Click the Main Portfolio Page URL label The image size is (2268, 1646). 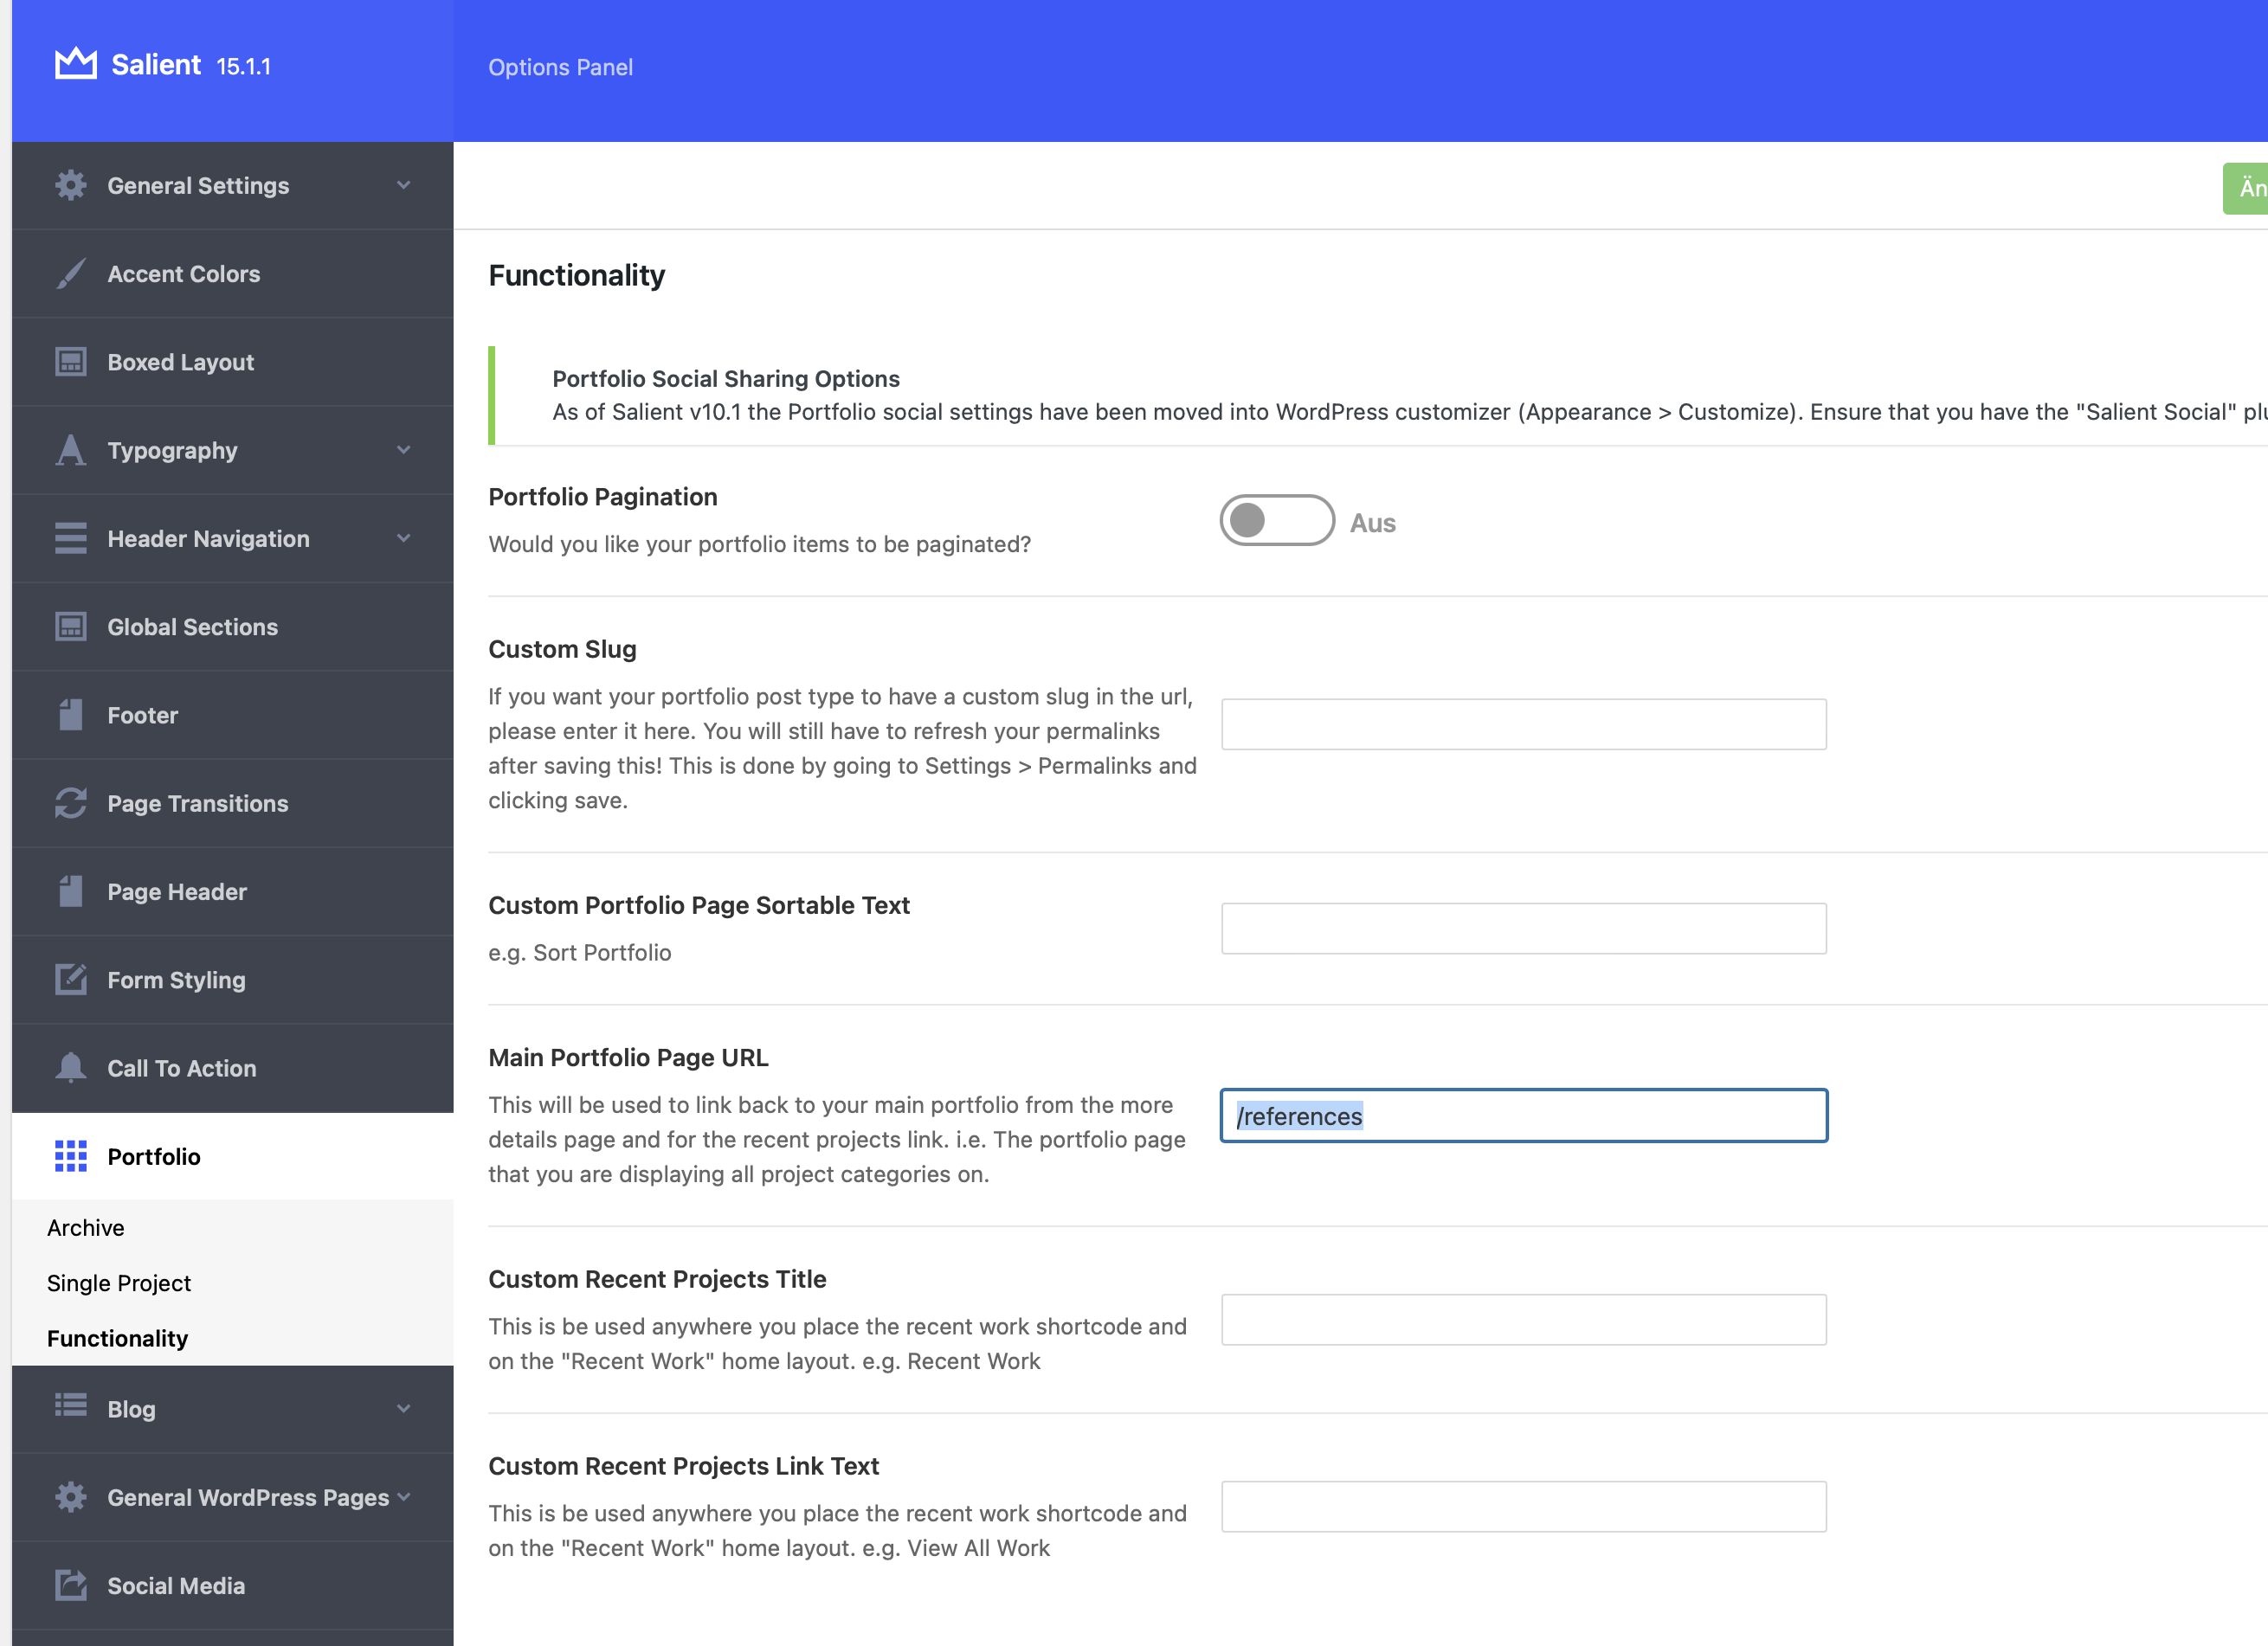[x=628, y=1057]
